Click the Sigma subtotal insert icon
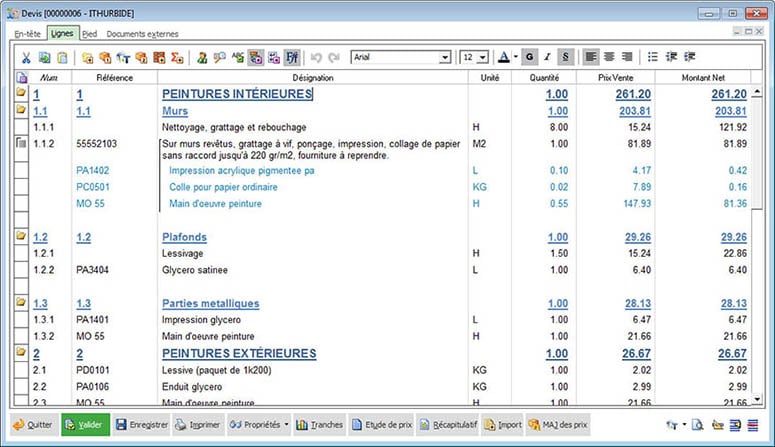The height and width of the screenshot is (447, 775). point(177,58)
